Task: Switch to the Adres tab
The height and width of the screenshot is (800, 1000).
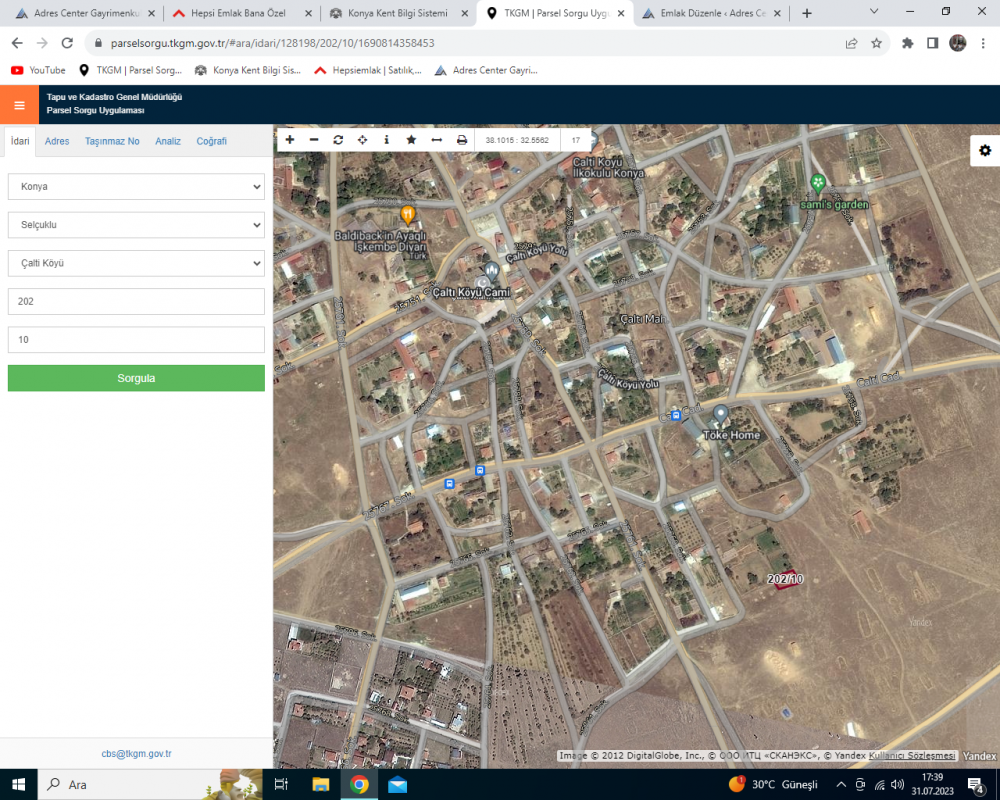Action: tap(57, 141)
